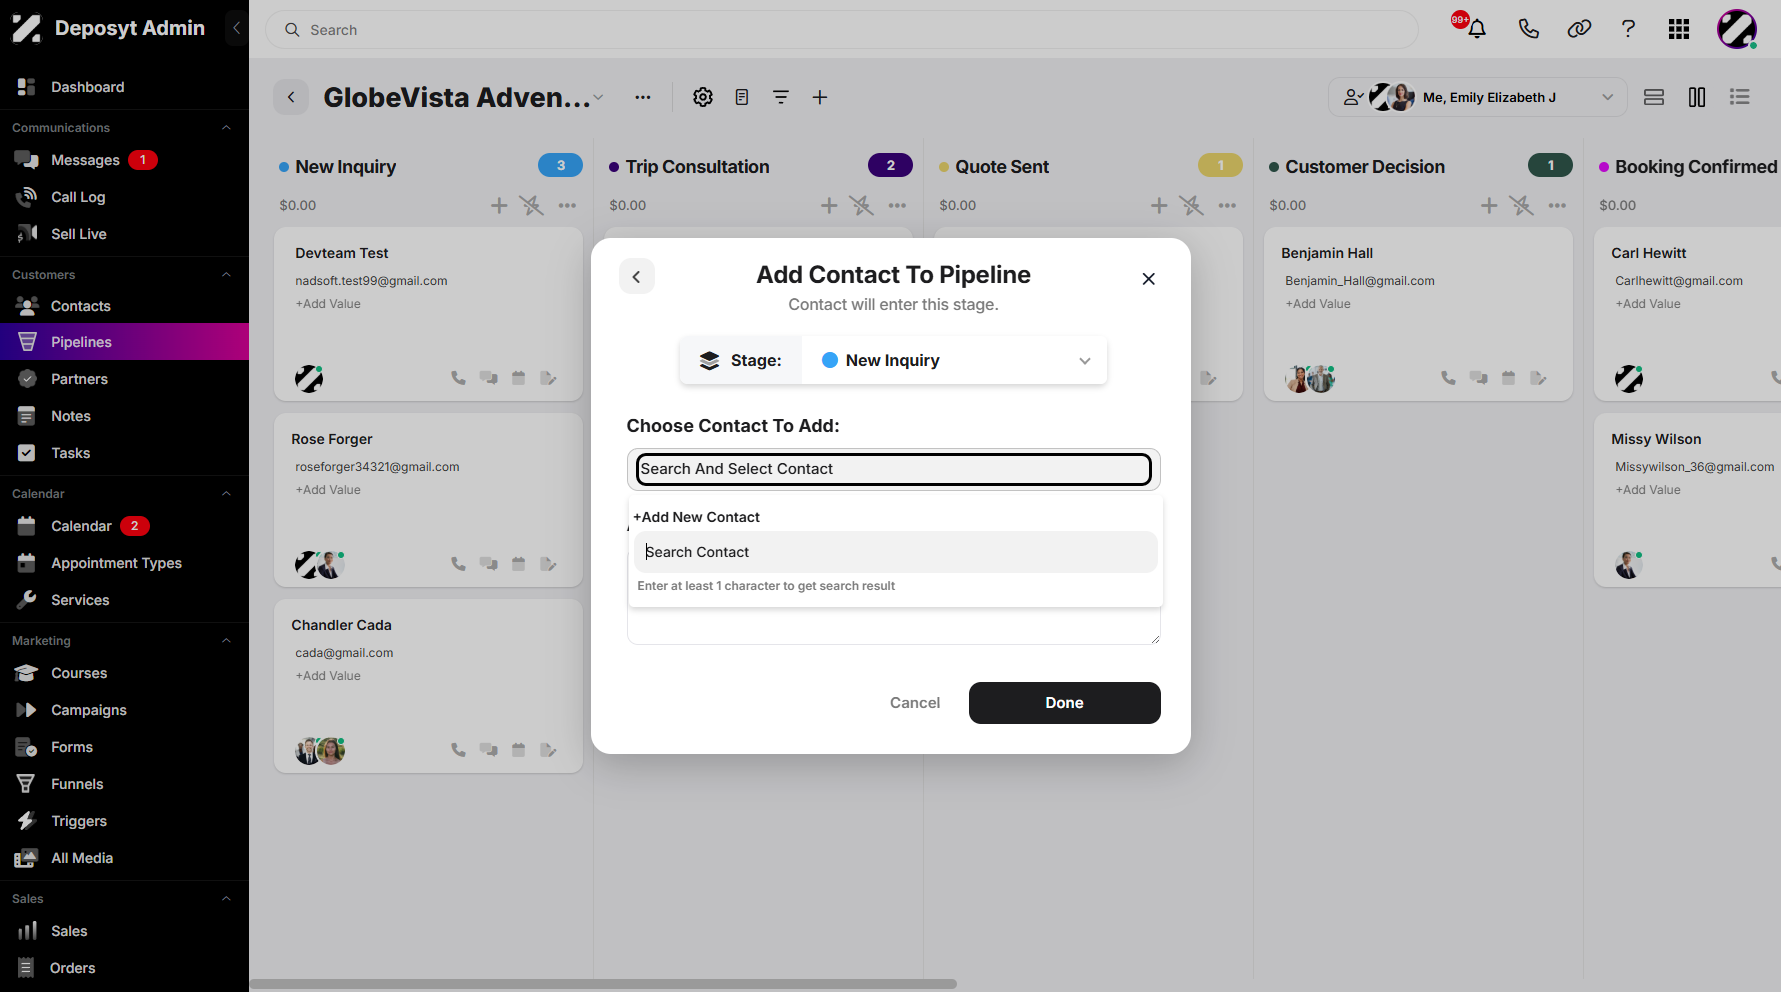
Task: Navigate back with arrow beside pipeline title
Action: 291,97
